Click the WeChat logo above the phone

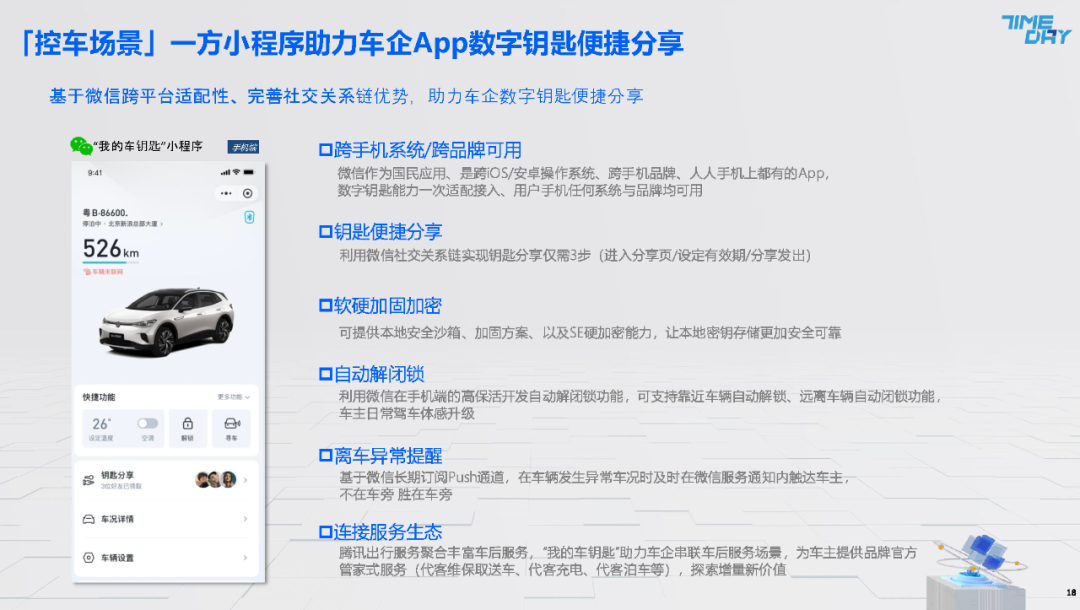(81, 146)
